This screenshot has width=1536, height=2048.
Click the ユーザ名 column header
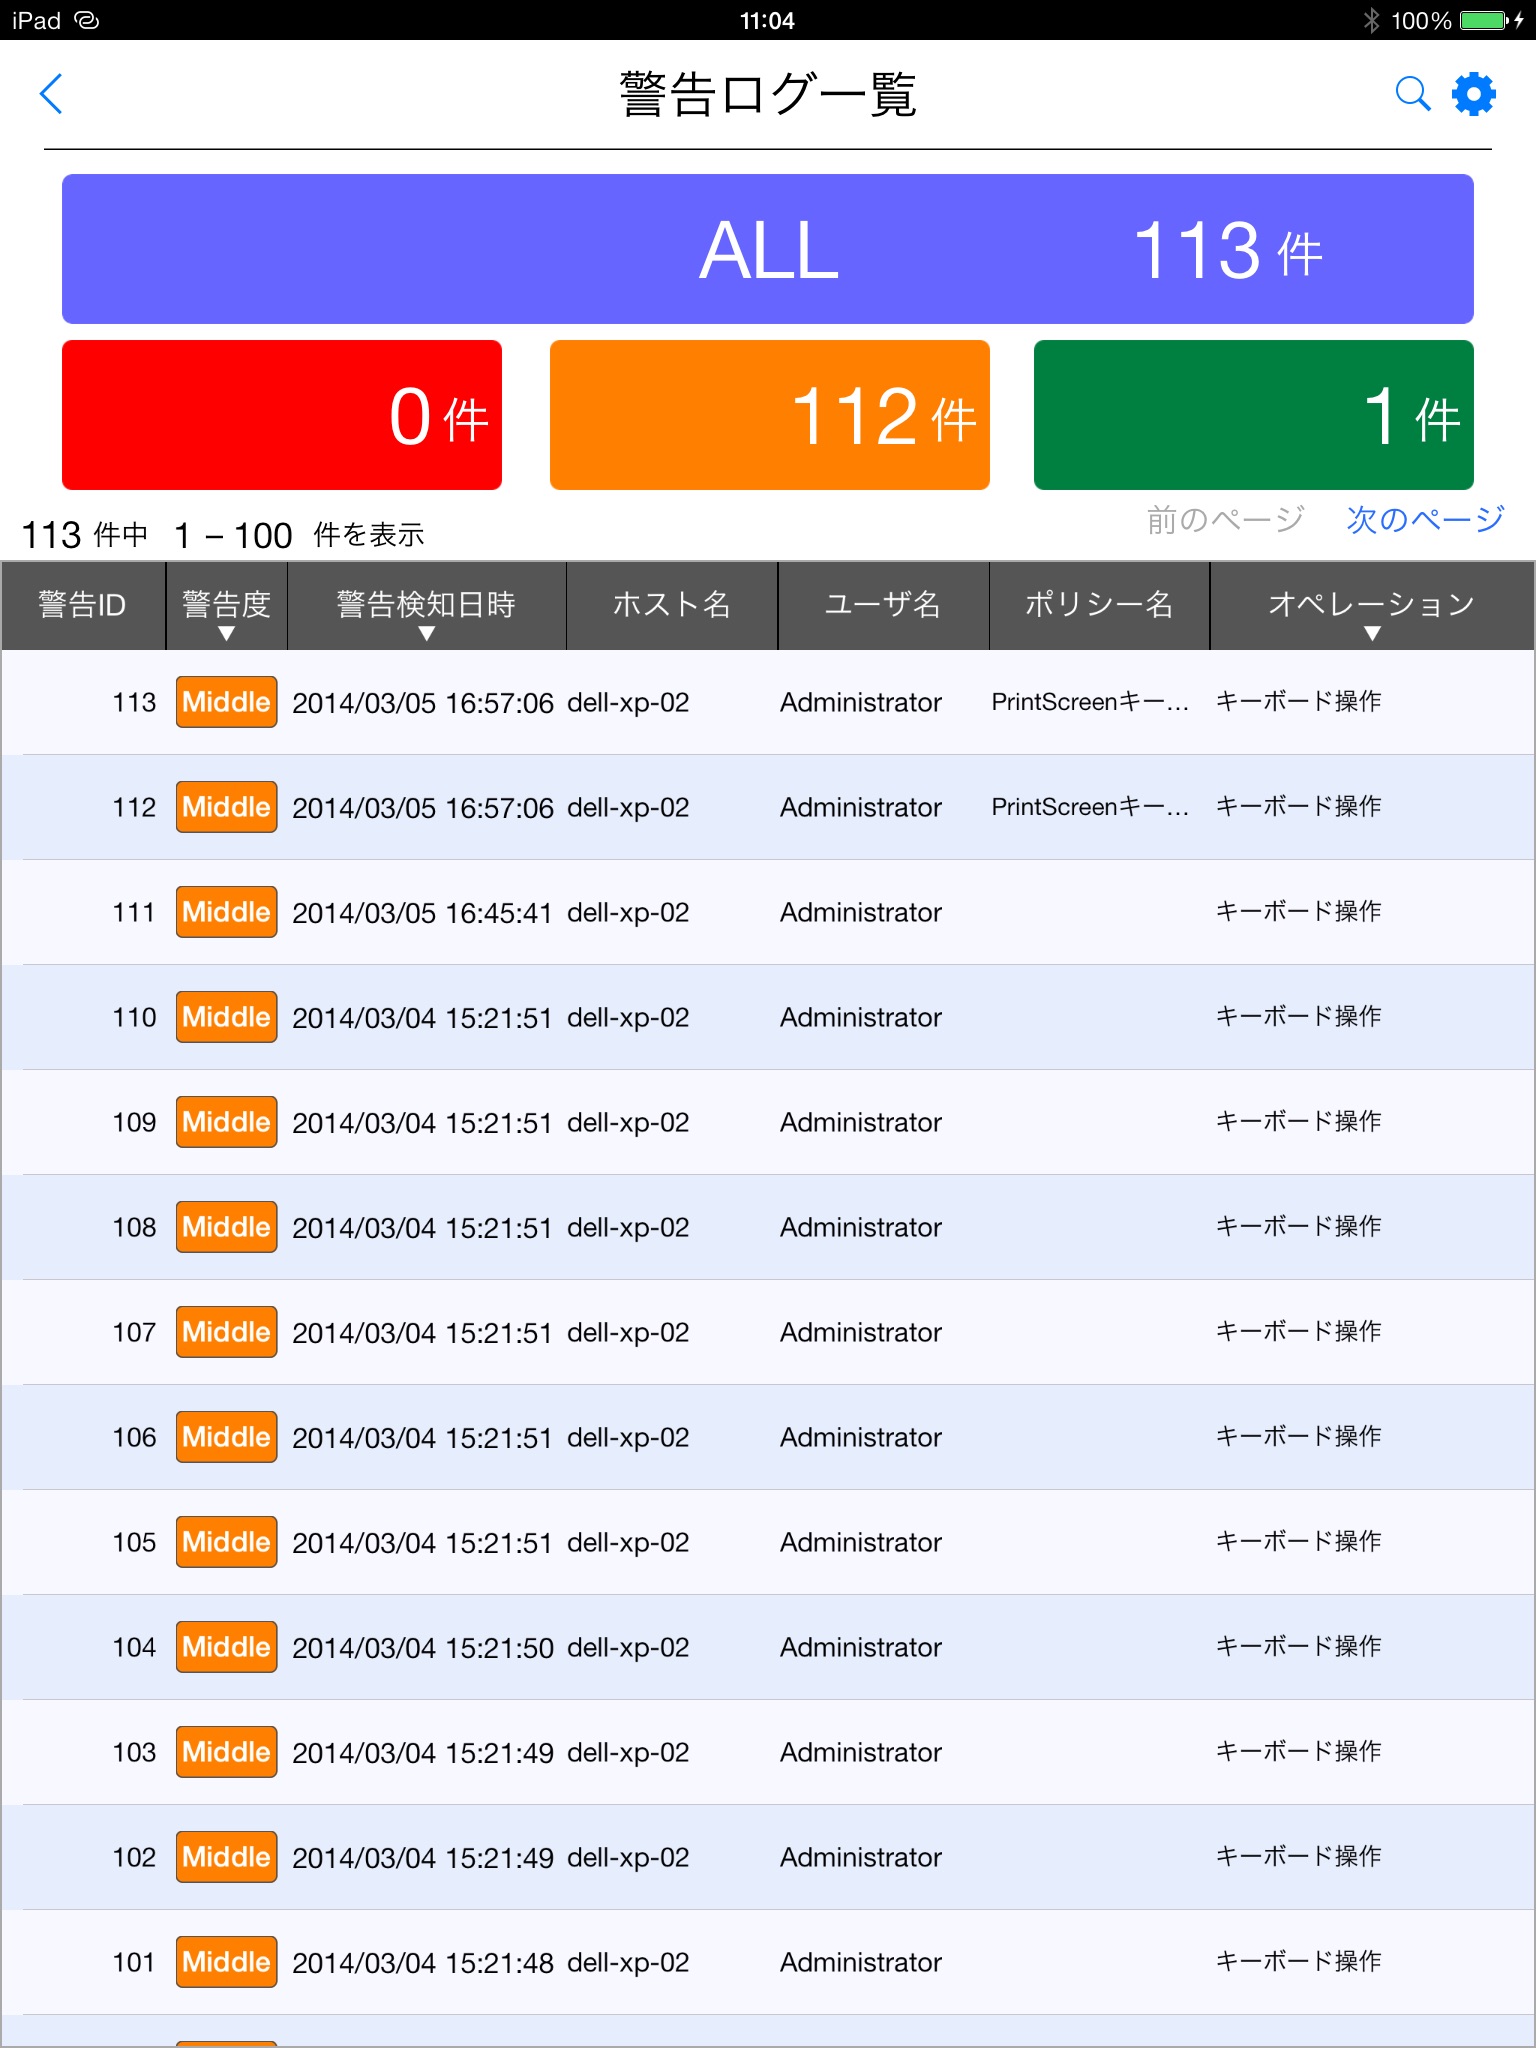point(884,606)
